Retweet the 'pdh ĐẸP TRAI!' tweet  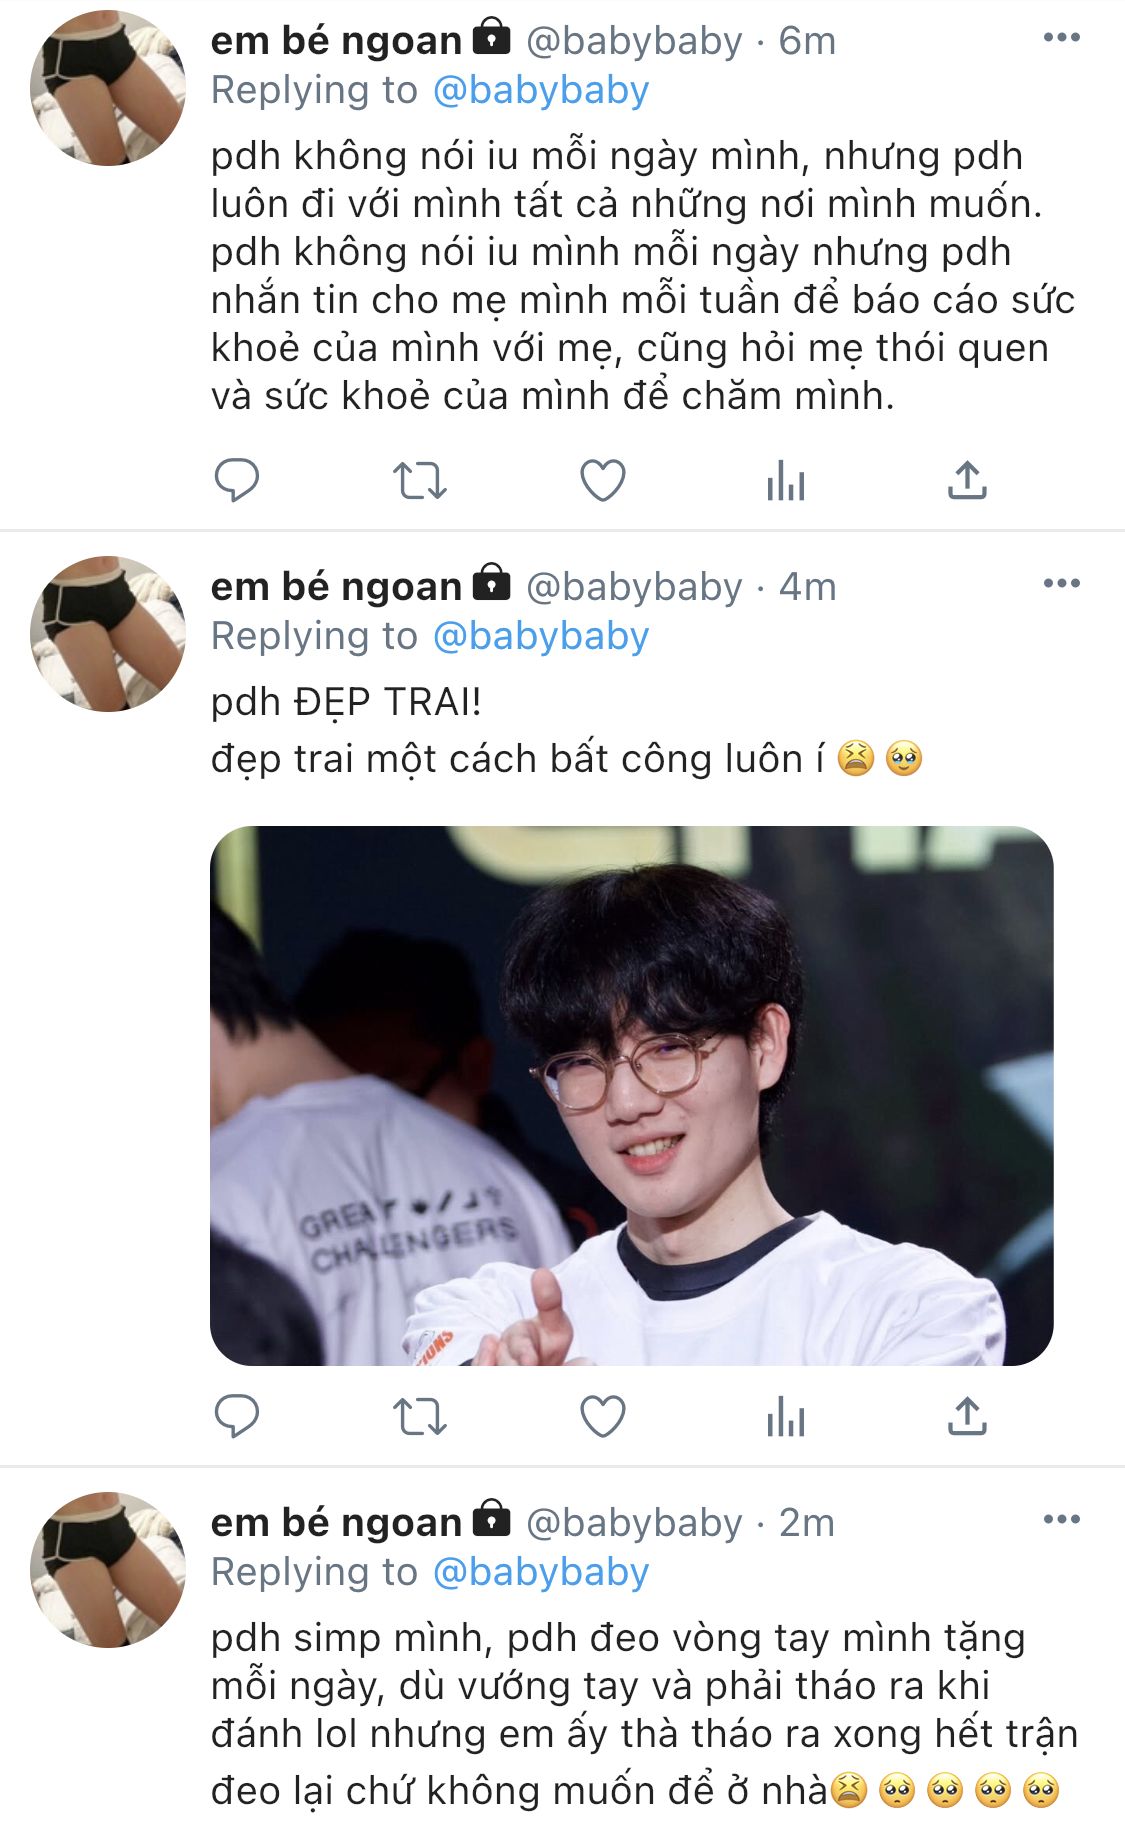click(x=419, y=1417)
